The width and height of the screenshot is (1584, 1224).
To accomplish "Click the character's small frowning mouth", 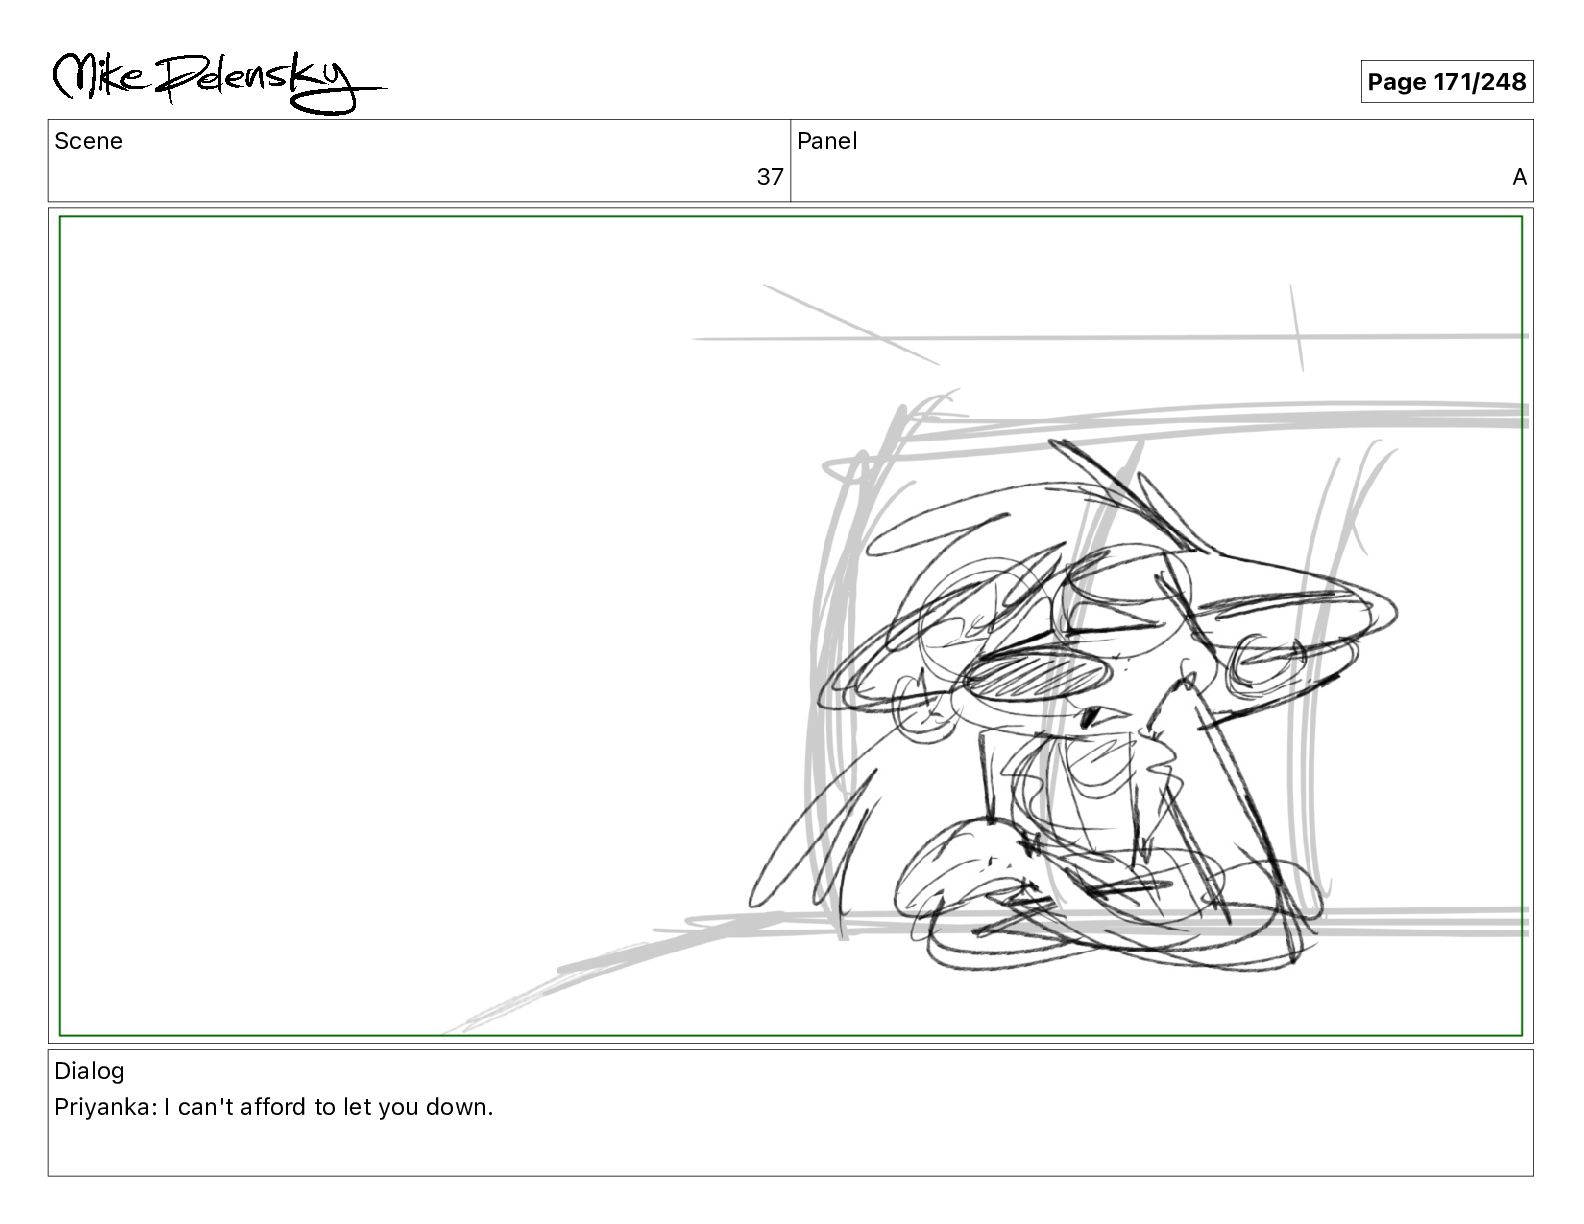I will click(1091, 717).
